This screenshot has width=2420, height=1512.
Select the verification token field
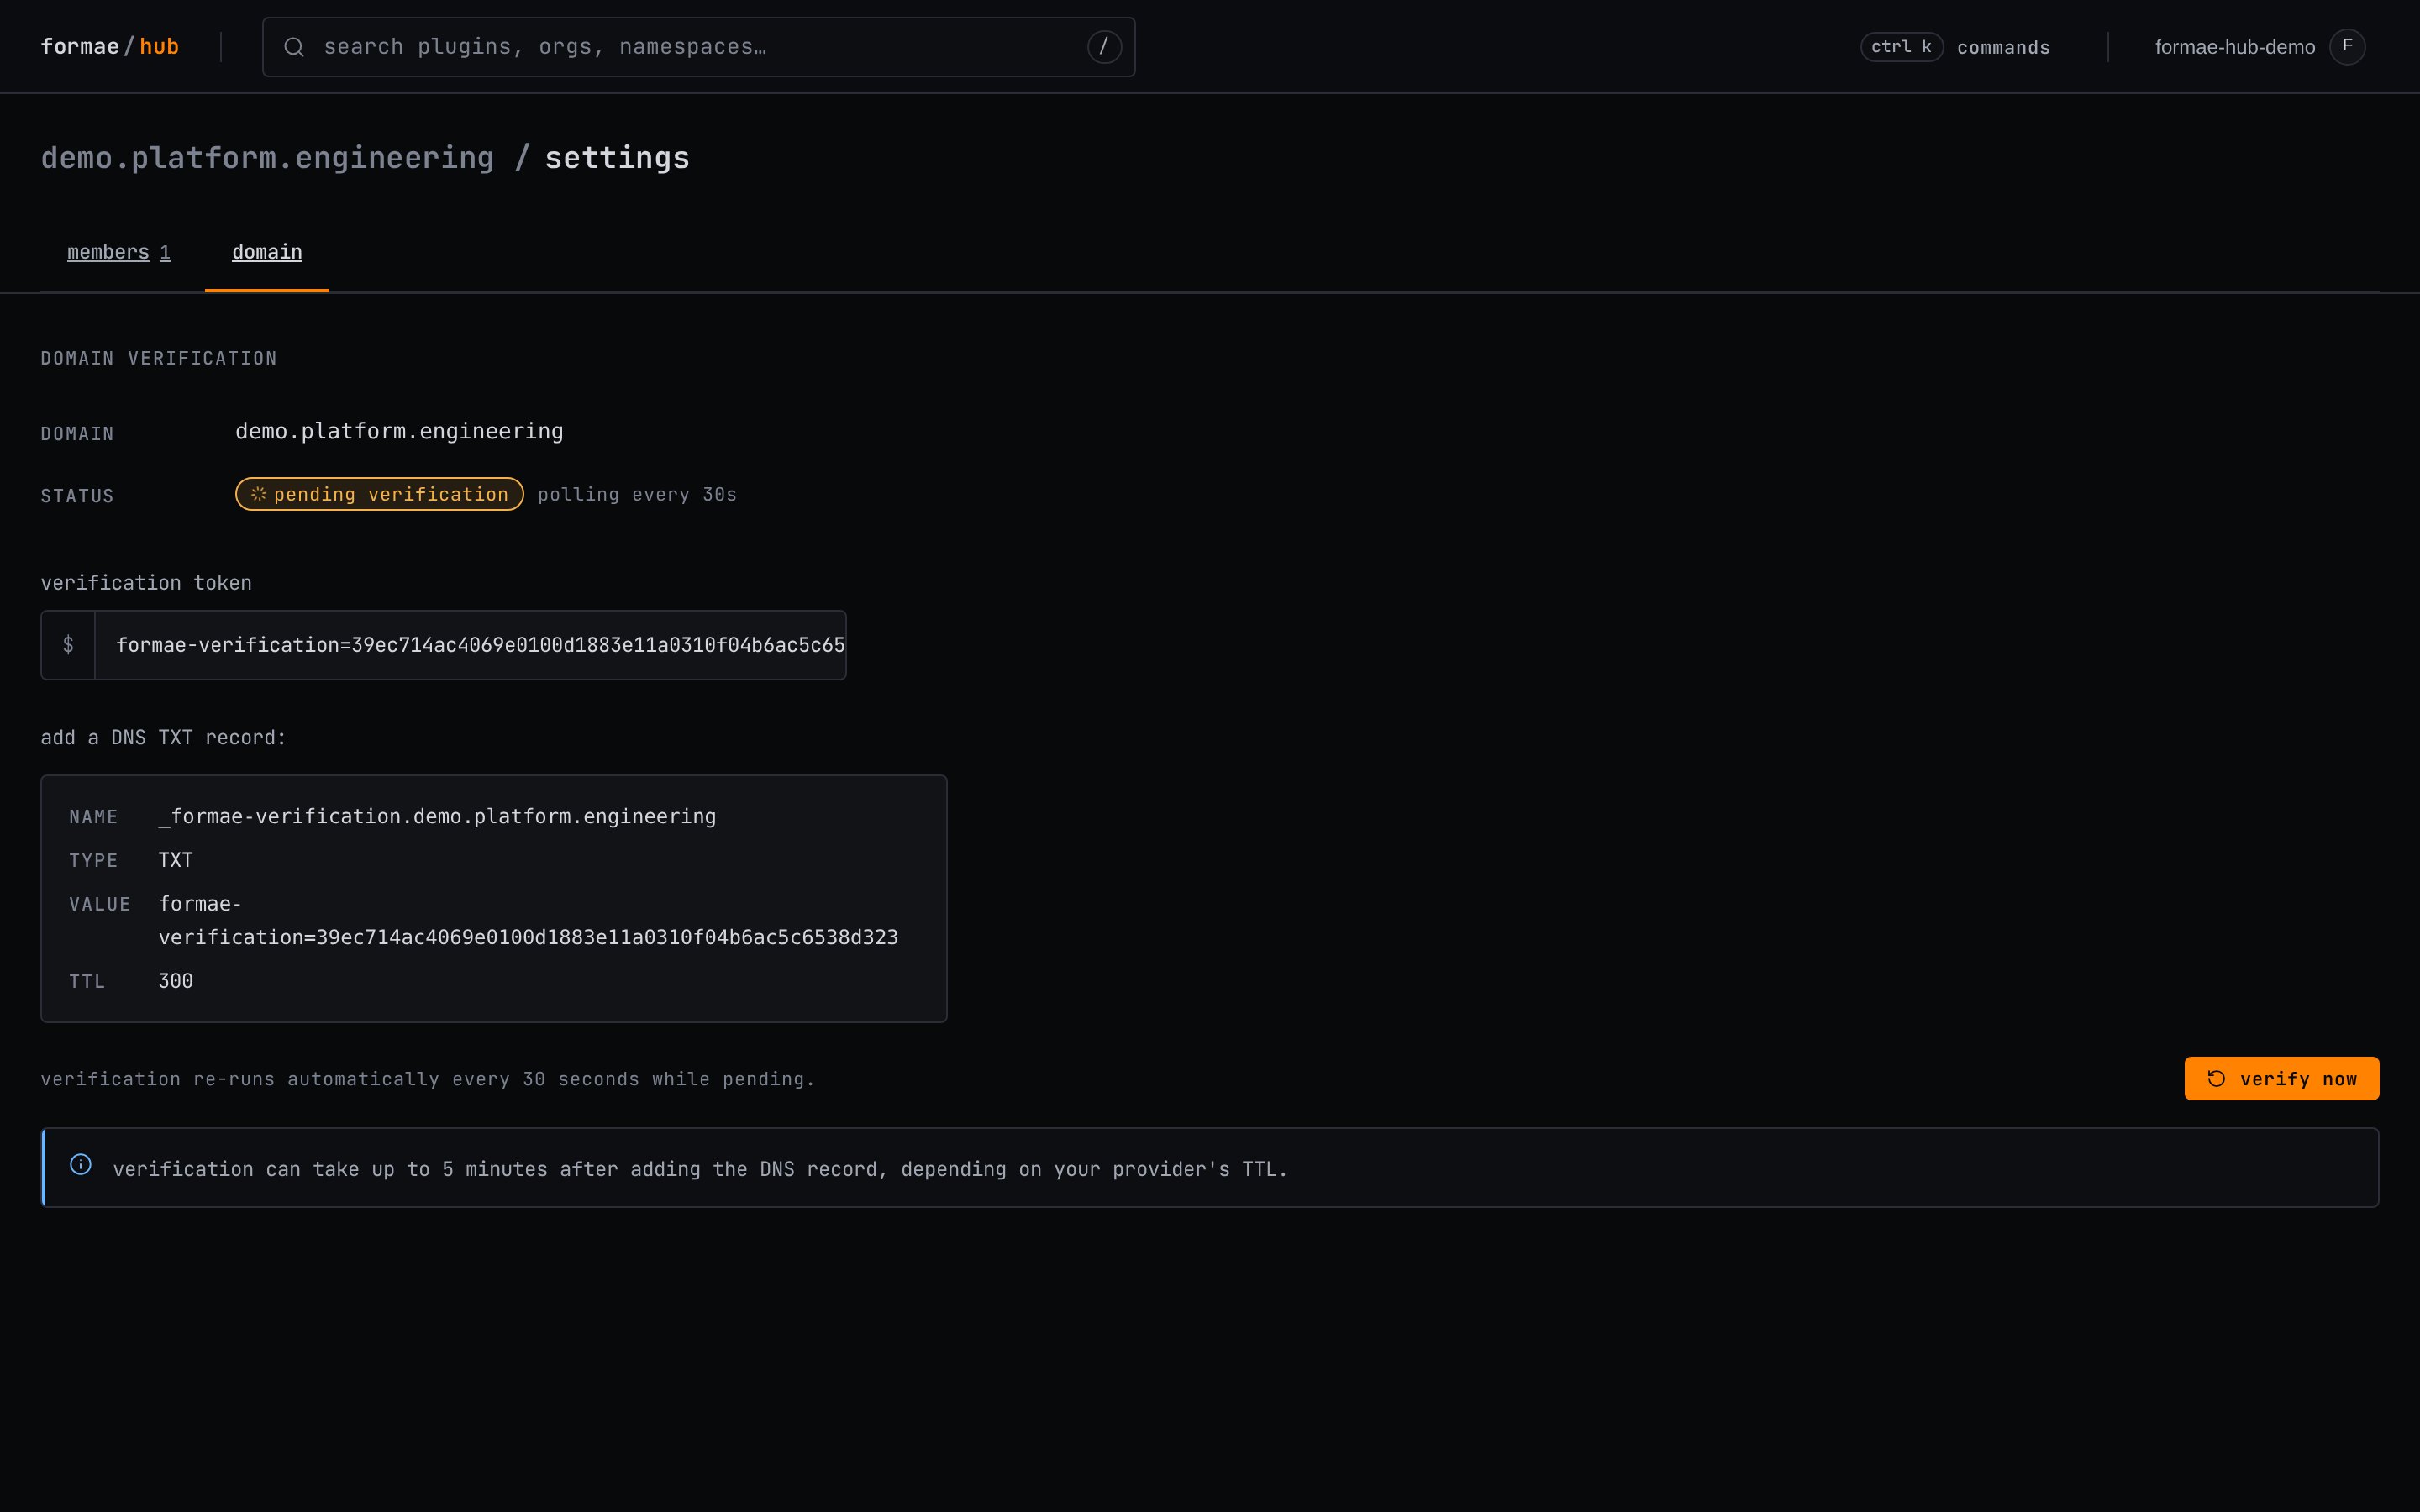[x=443, y=645]
